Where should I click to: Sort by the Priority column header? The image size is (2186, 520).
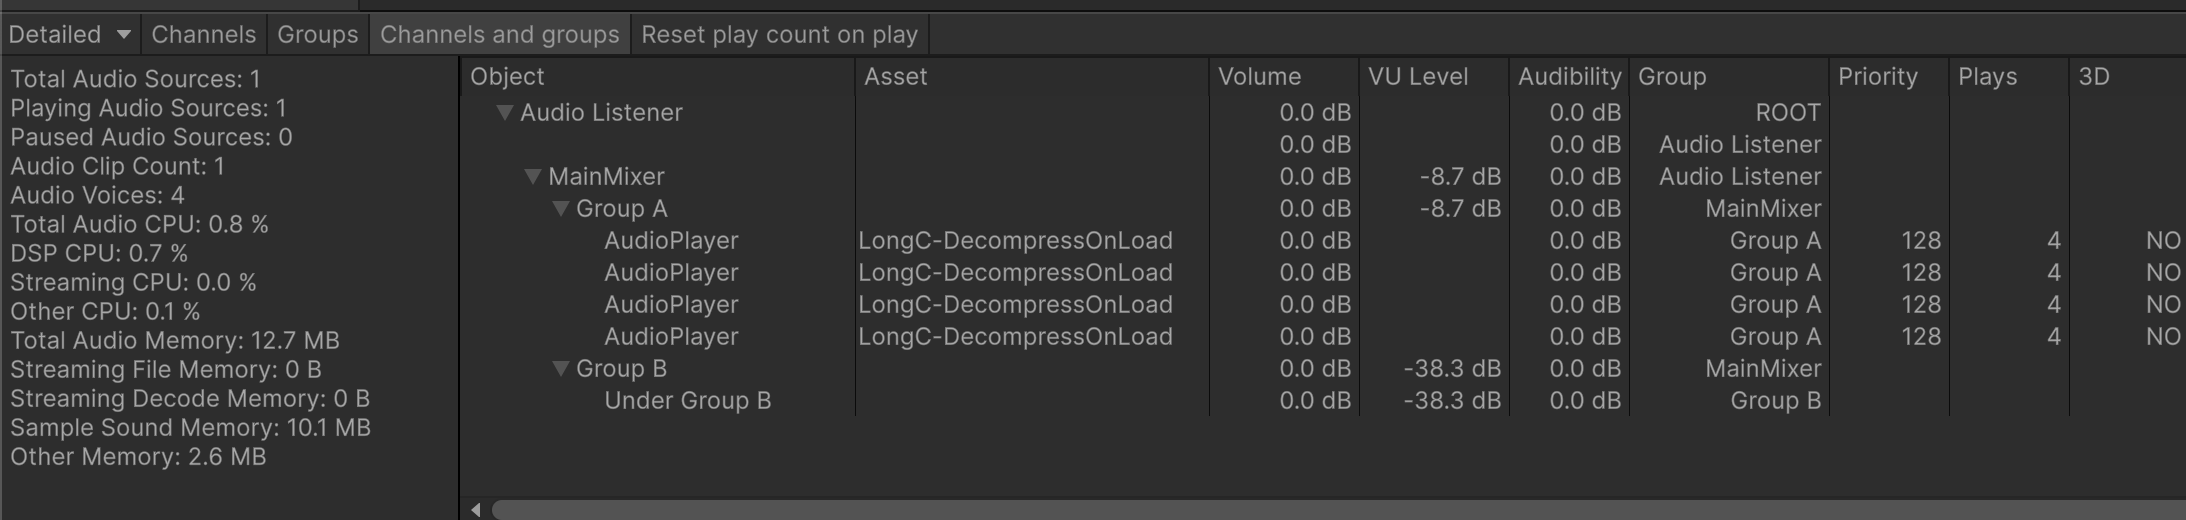point(1877,77)
